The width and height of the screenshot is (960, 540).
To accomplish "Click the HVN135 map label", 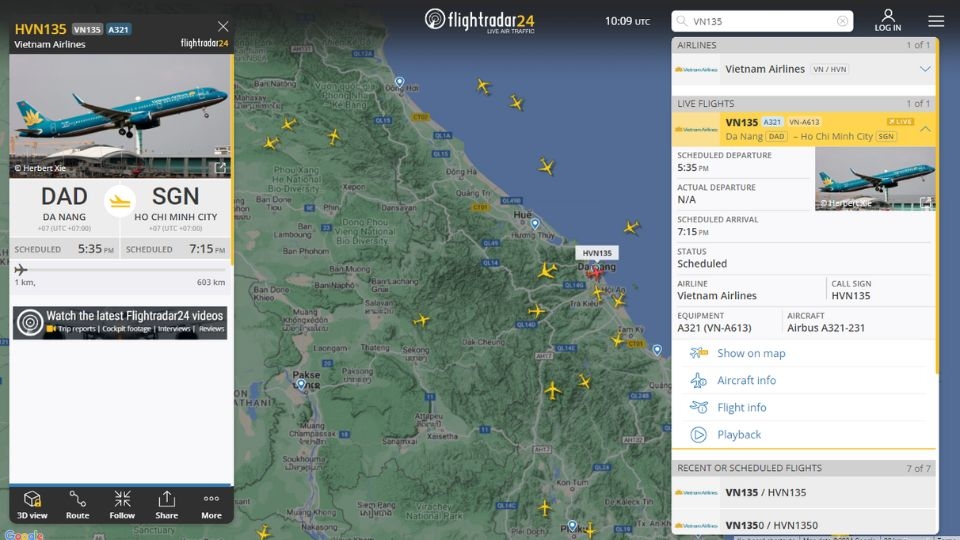I will (x=597, y=253).
